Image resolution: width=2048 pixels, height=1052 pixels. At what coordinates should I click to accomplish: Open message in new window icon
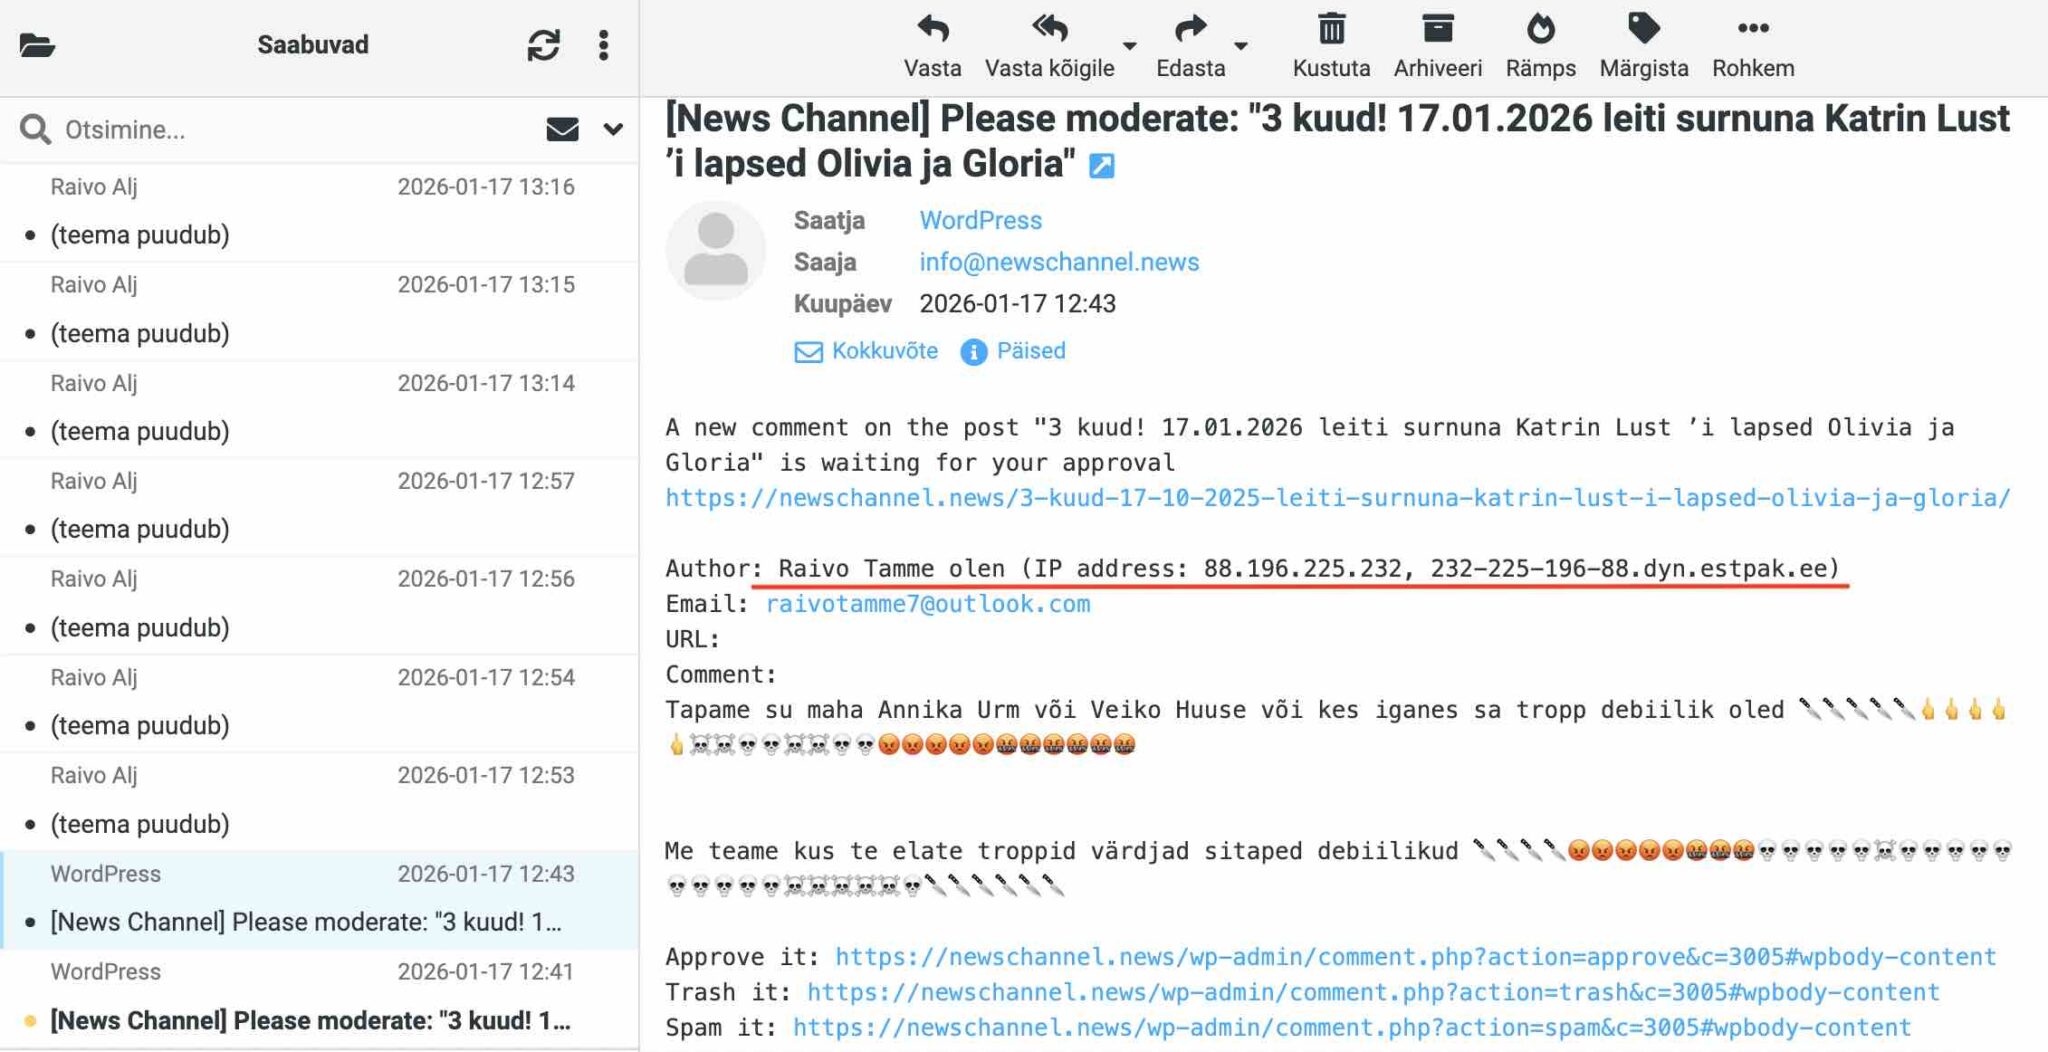point(1101,166)
